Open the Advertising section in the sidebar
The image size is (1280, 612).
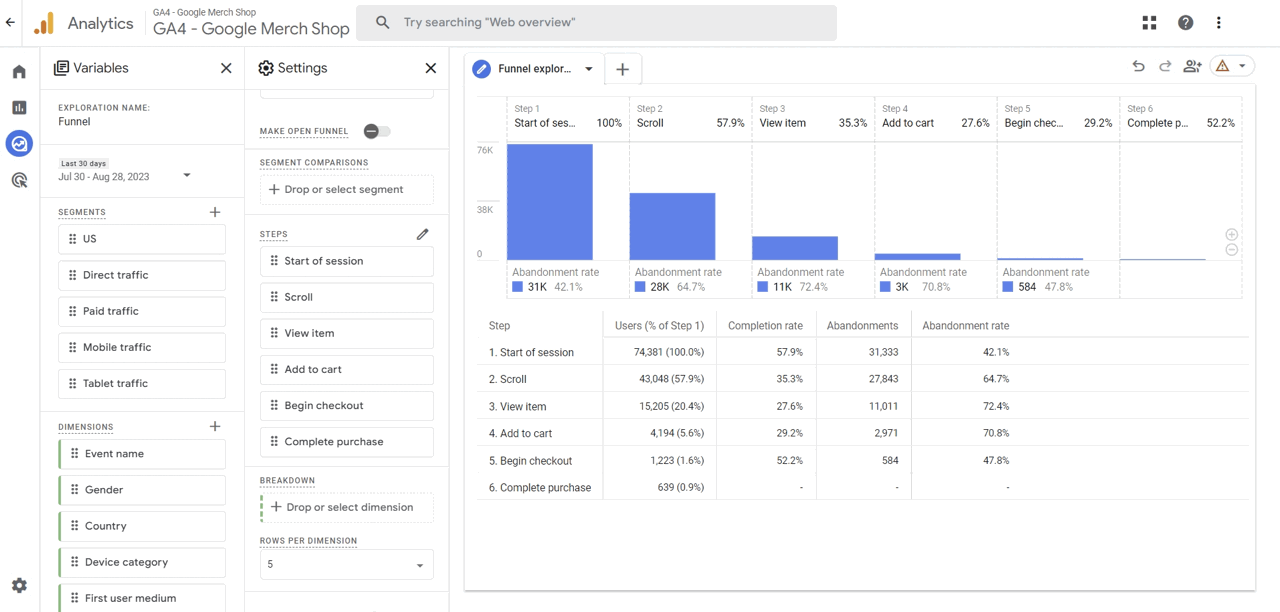point(18,179)
